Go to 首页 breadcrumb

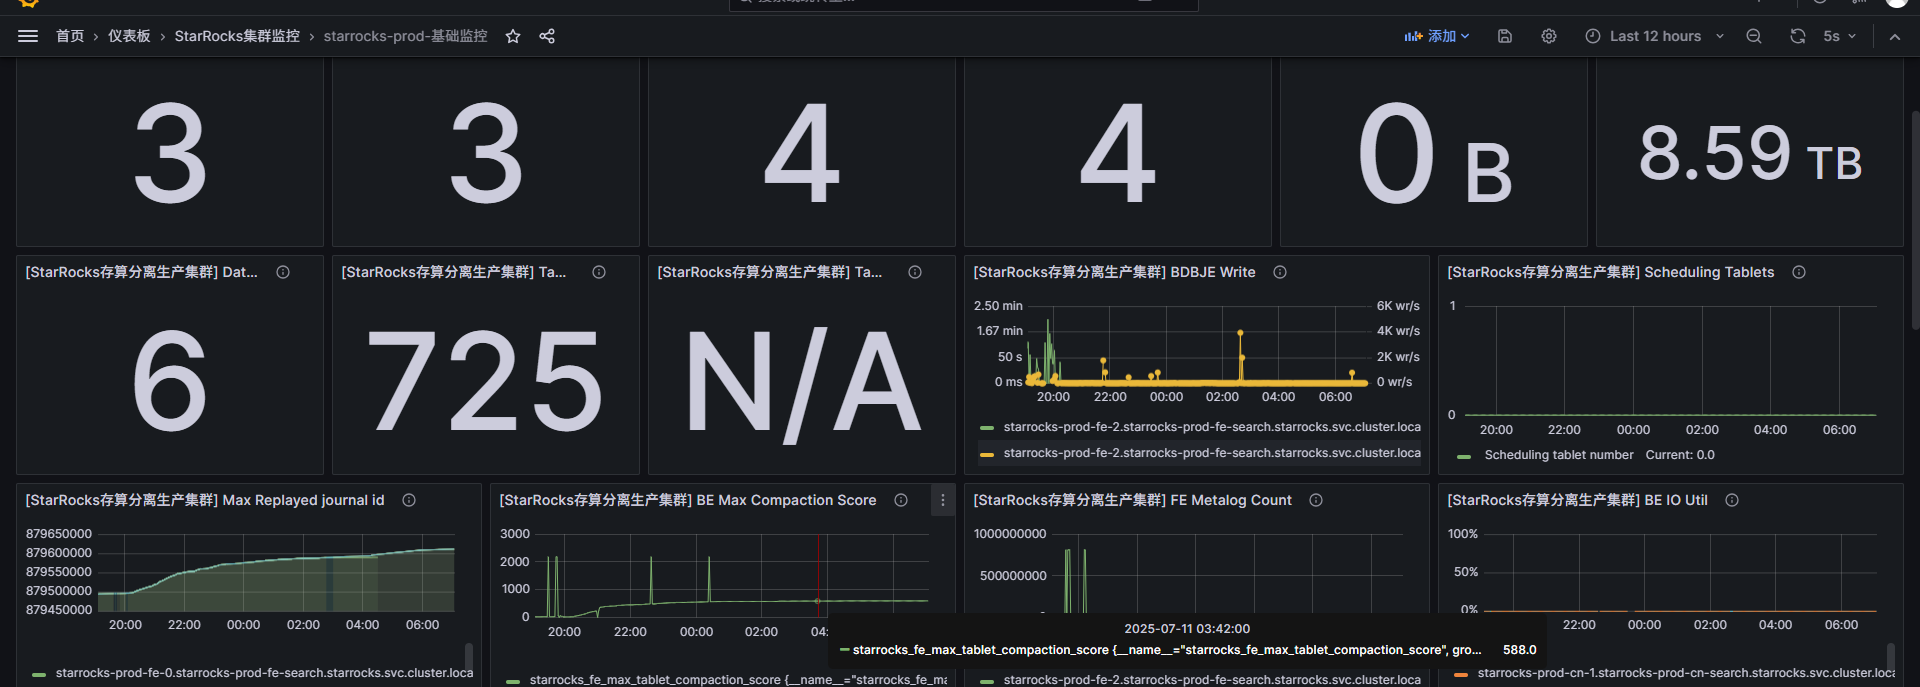tap(70, 36)
